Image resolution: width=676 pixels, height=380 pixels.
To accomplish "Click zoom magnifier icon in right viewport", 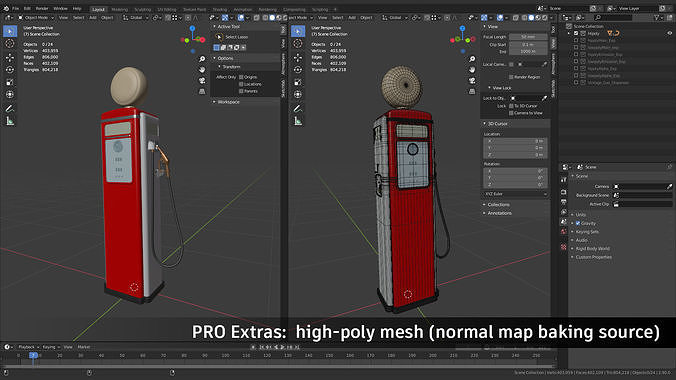I will [x=472, y=59].
